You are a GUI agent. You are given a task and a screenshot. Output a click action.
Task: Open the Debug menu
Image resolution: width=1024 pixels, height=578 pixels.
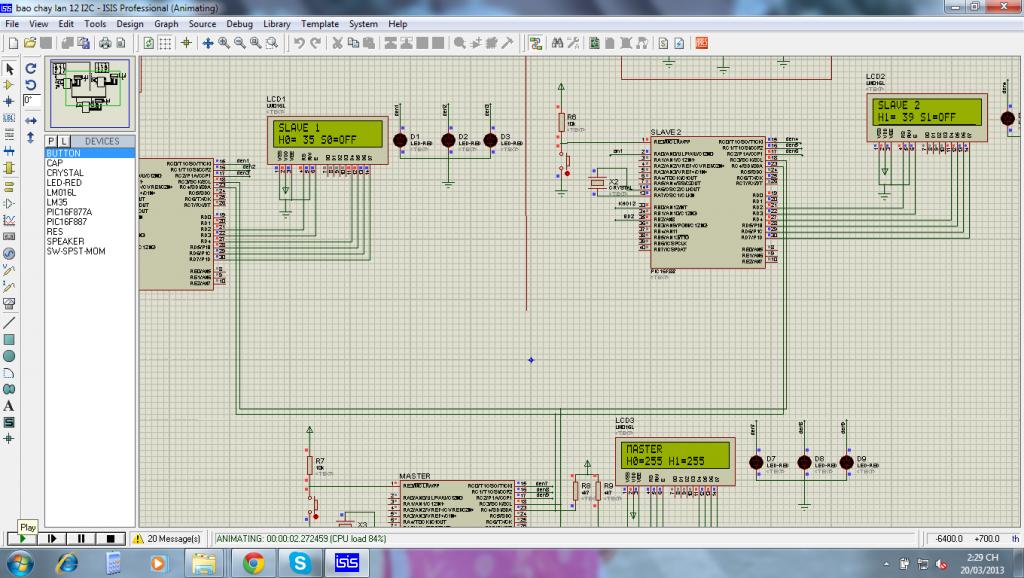pyautogui.click(x=240, y=23)
